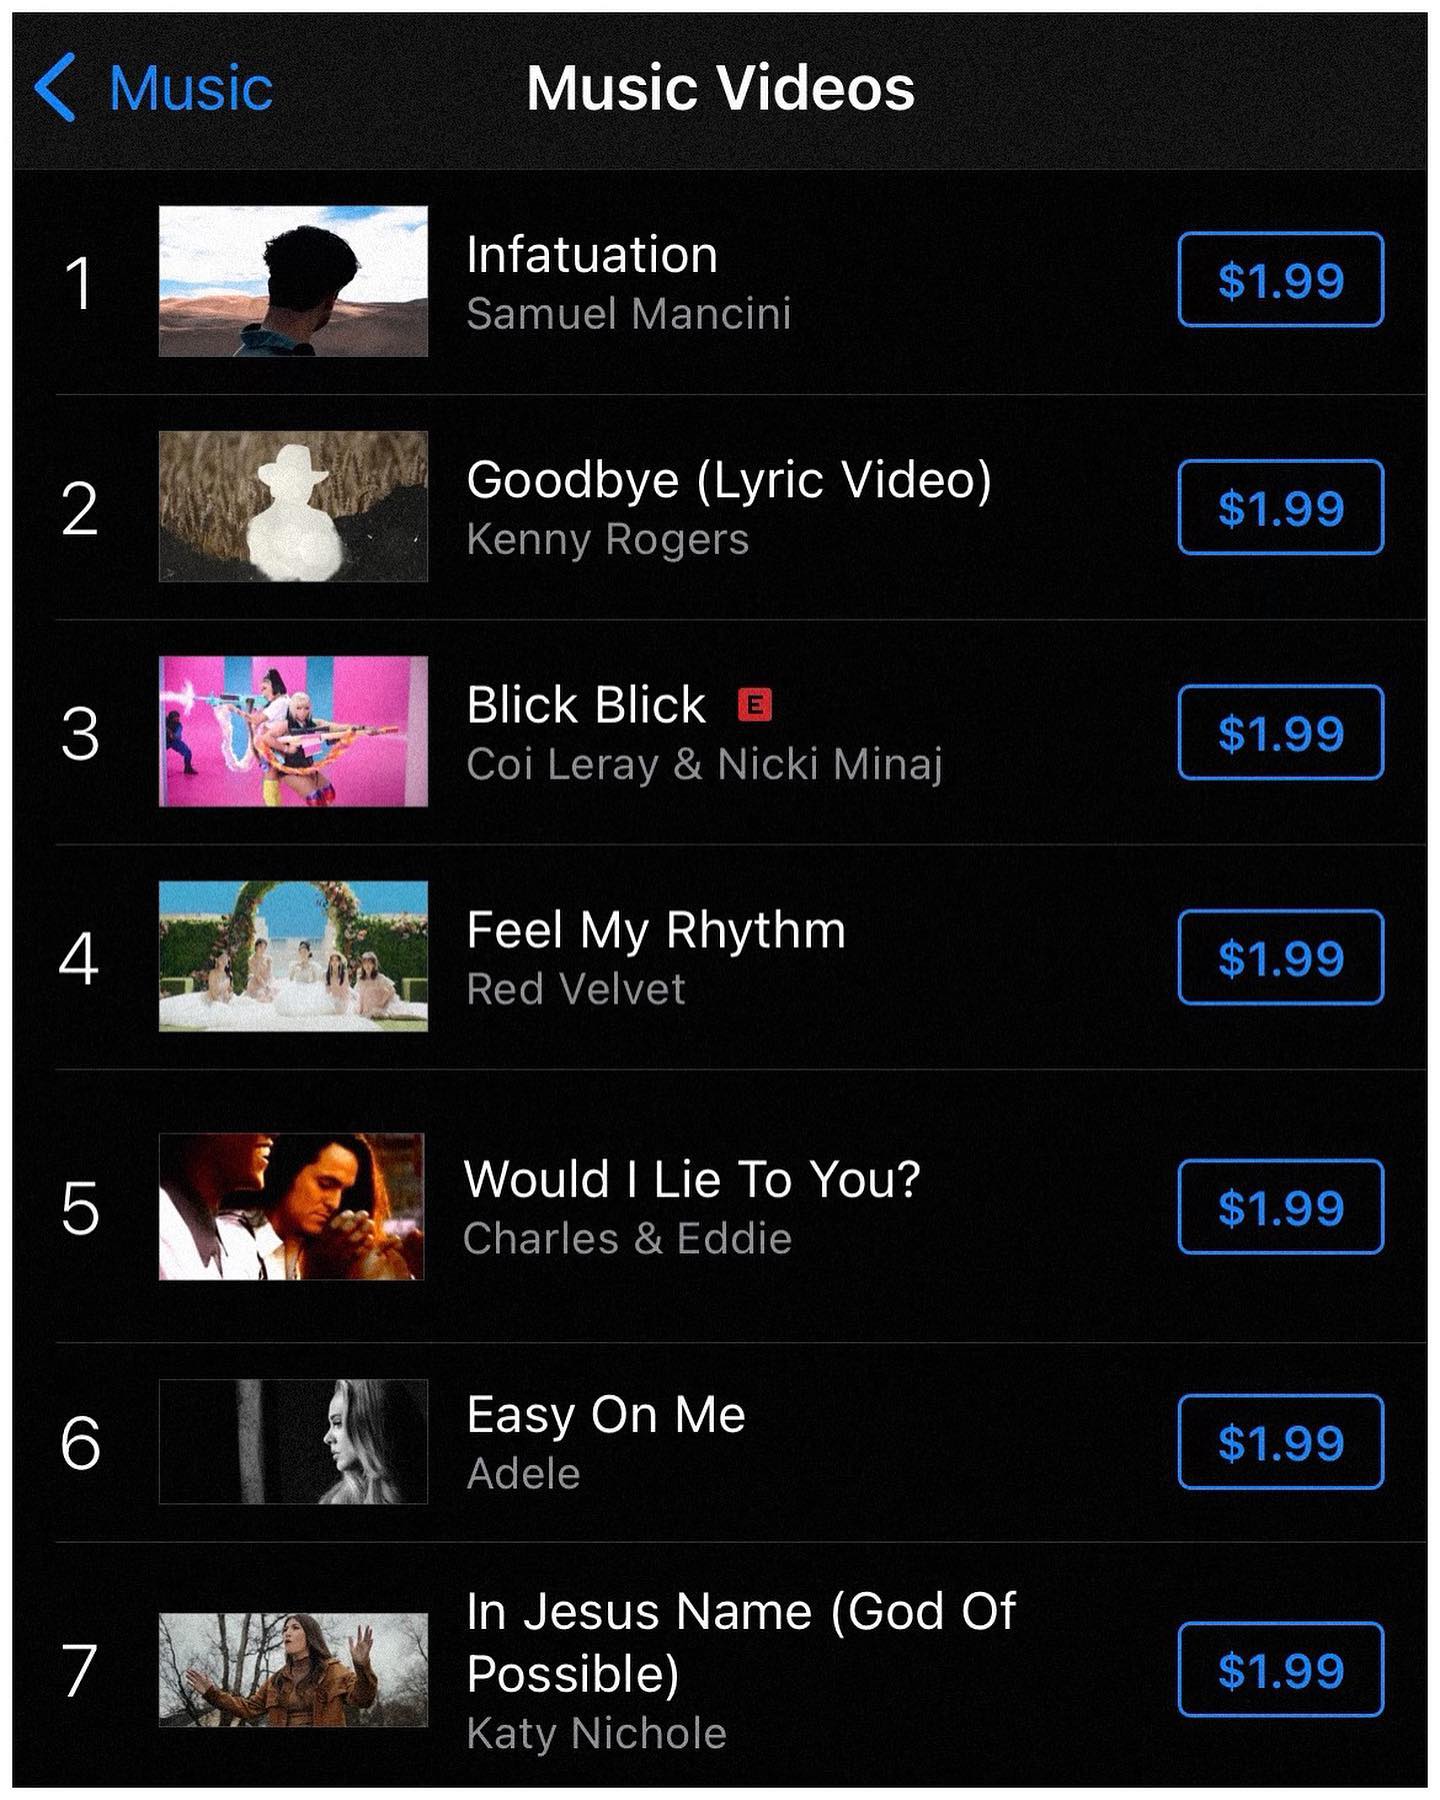The height and width of the screenshot is (1800, 1440).
Task: Buy Blick Blick for $1.99
Action: coord(1280,732)
